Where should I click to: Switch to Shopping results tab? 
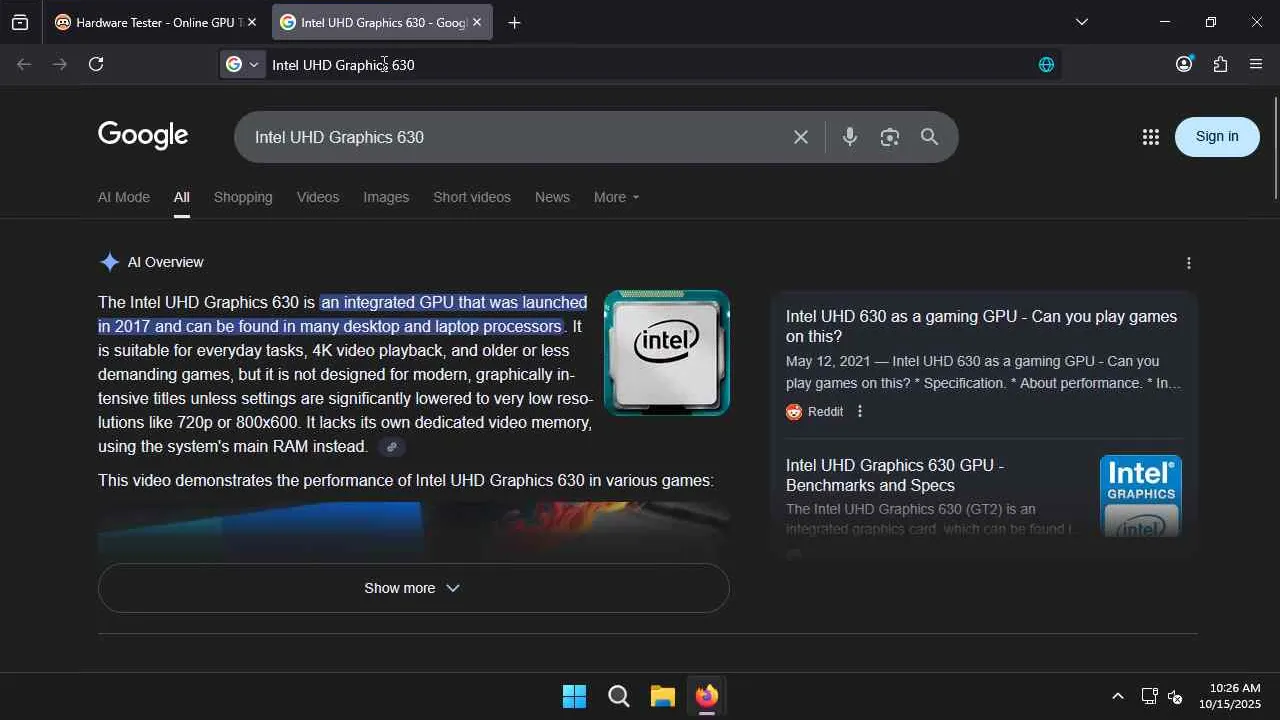tap(243, 197)
